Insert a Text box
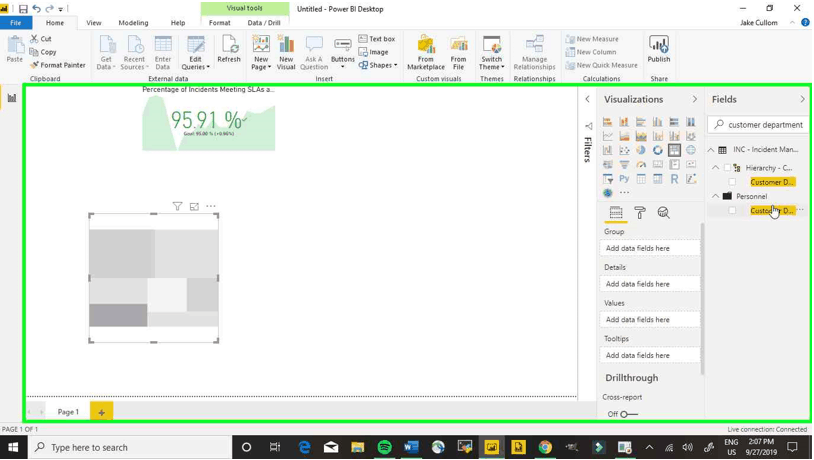This screenshot has height=460, width=814. (377, 39)
